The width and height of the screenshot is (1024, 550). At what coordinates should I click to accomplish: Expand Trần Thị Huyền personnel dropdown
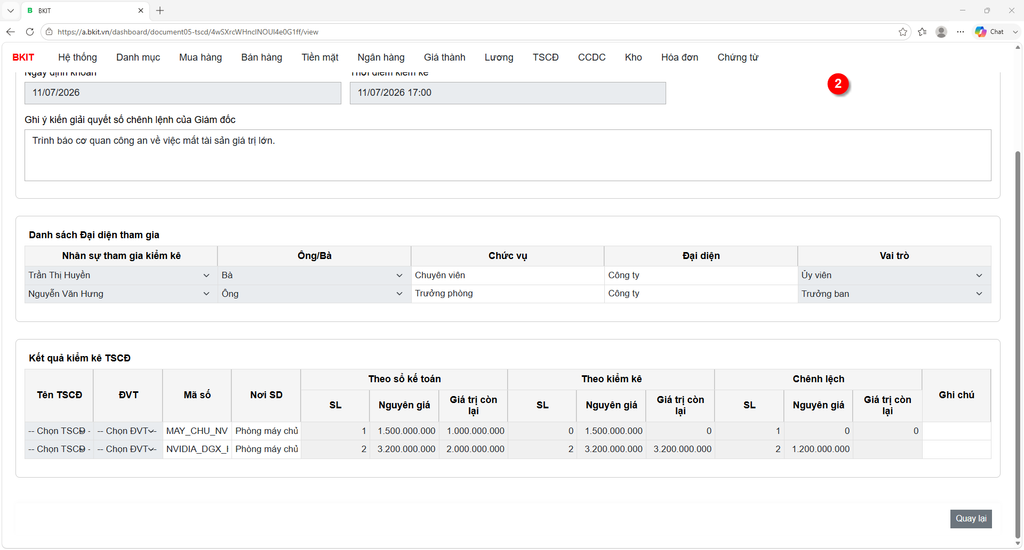click(x=120, y=275)
